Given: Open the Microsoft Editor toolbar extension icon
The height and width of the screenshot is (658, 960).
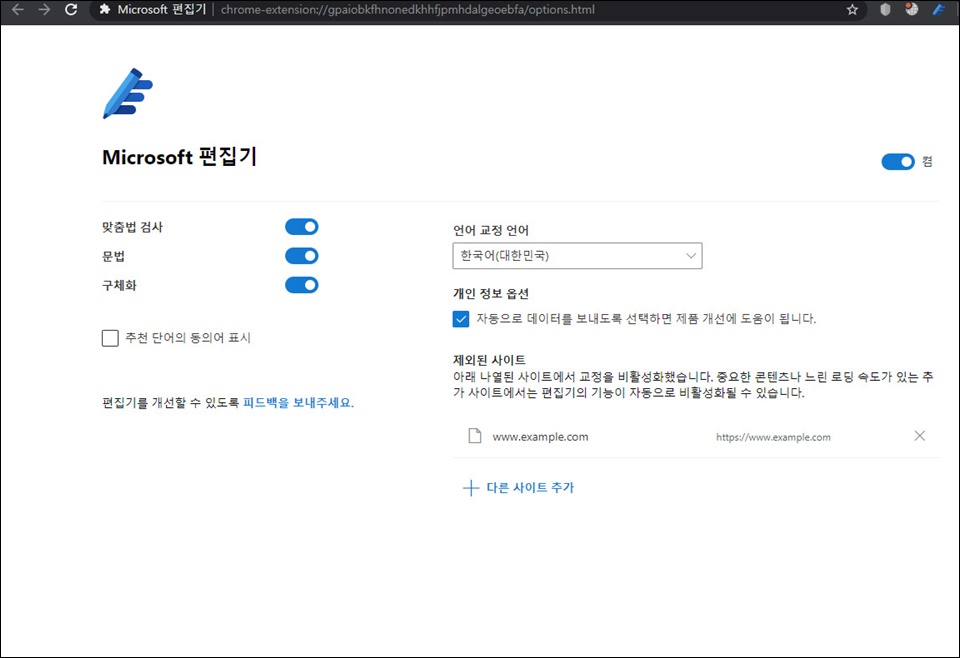Looking at the screenshot, I should [x=939, y=9].
